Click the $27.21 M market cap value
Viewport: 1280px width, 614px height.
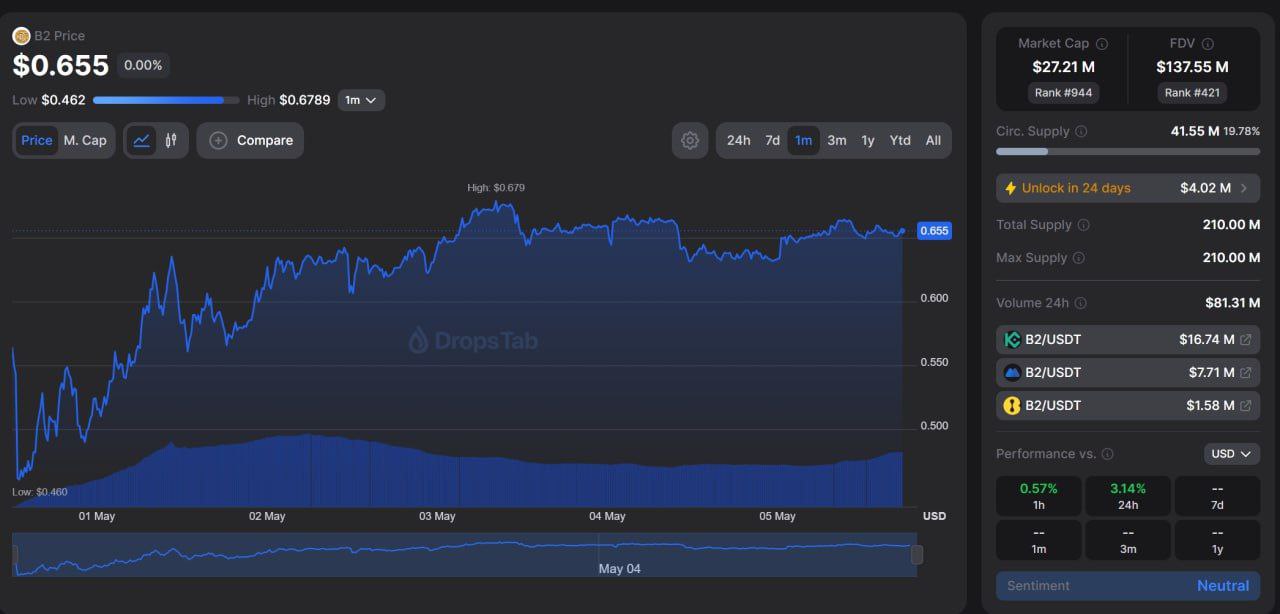coord(1063,67)
